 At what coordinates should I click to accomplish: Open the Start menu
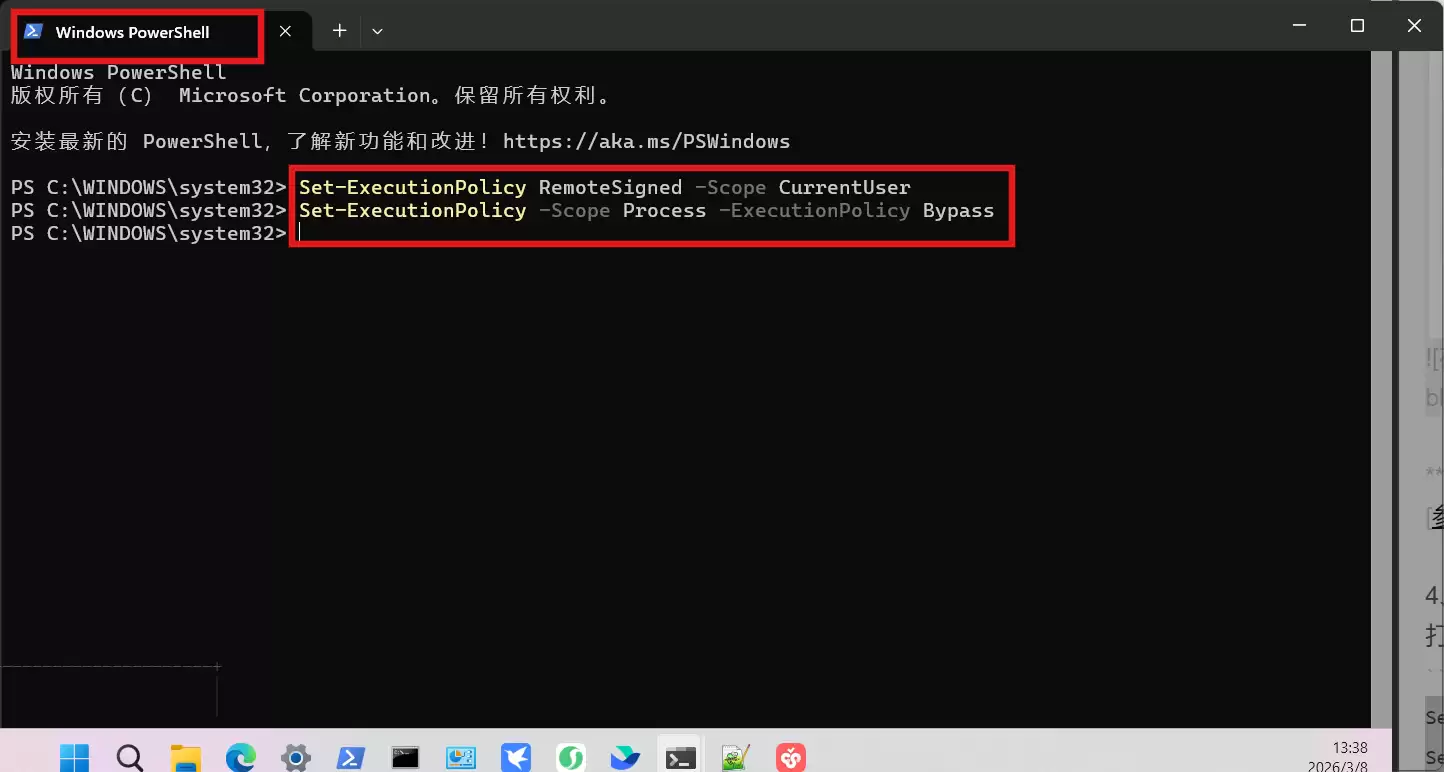[72, 757]
